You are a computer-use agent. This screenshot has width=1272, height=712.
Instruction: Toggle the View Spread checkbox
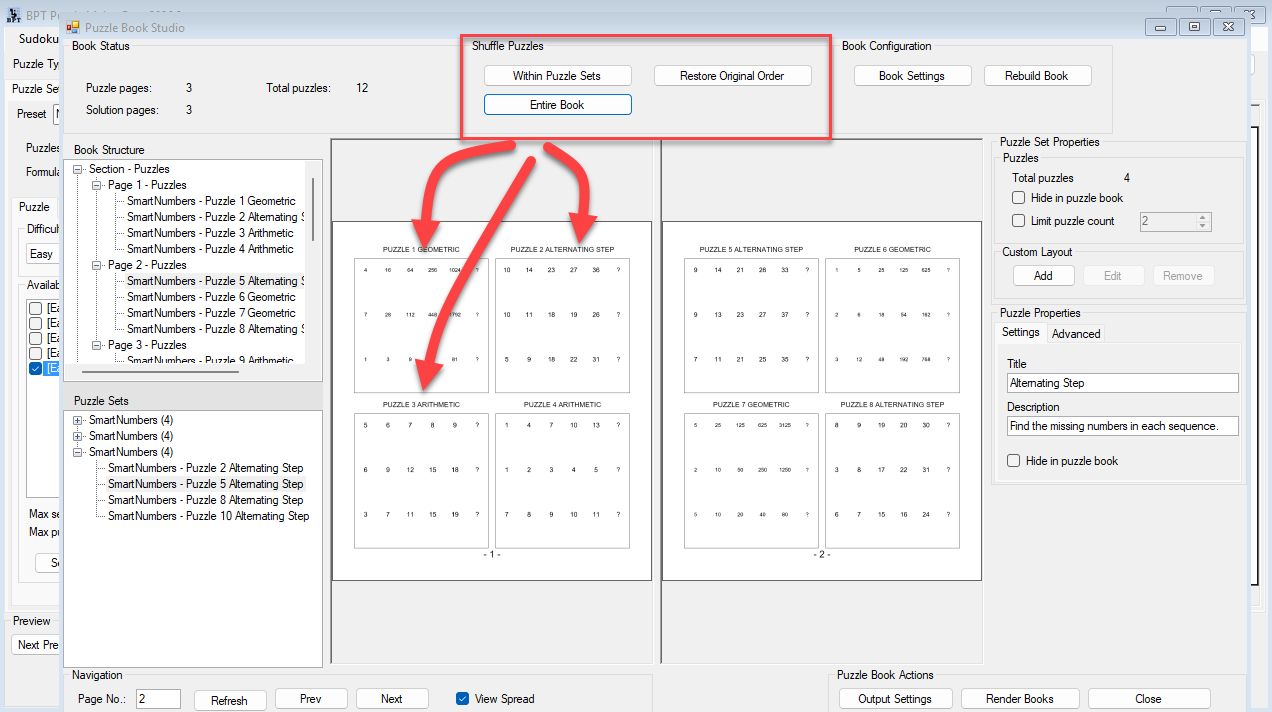click(462, 699)
